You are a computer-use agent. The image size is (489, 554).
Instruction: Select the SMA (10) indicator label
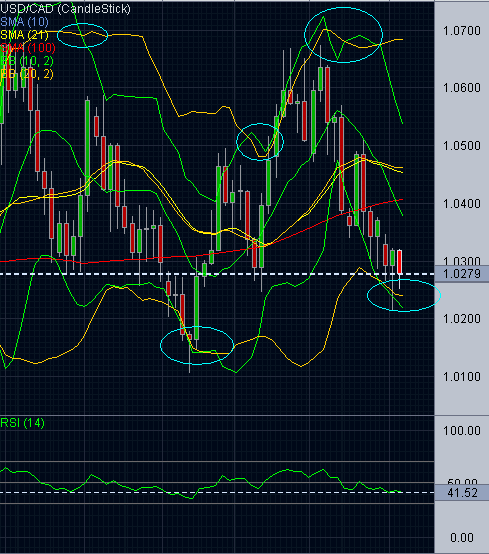tap(24, 22)
